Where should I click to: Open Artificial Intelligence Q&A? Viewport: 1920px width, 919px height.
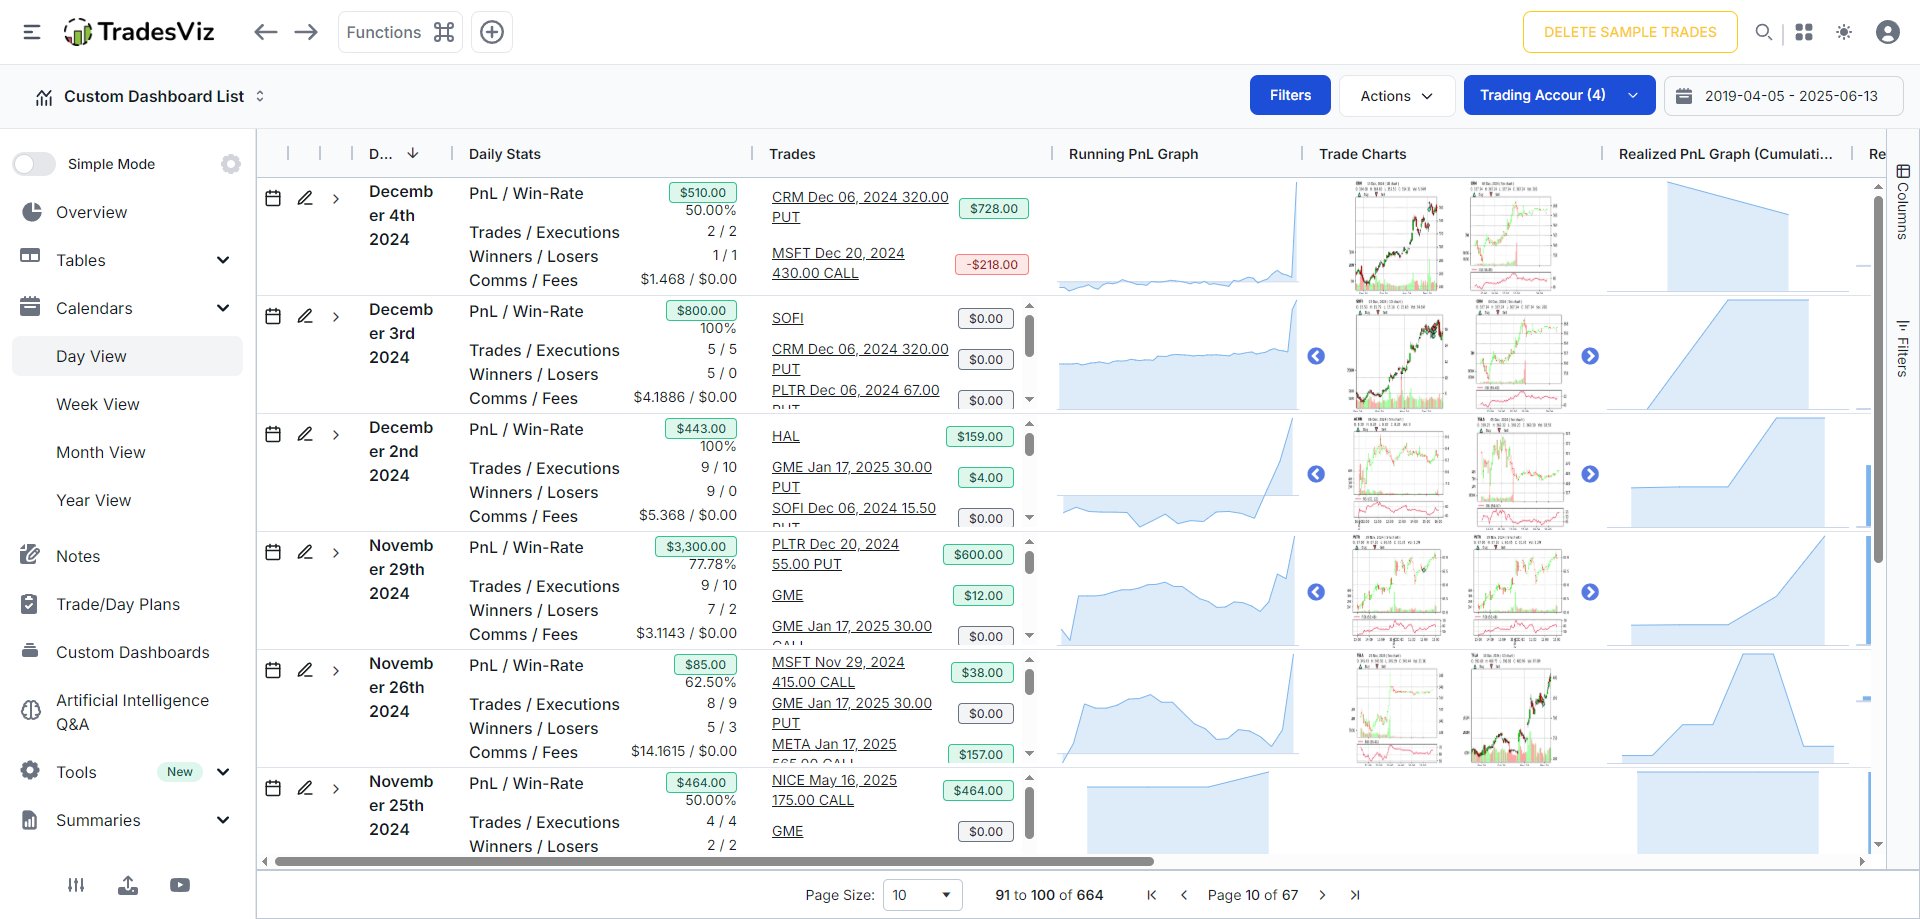coord(127,712)
